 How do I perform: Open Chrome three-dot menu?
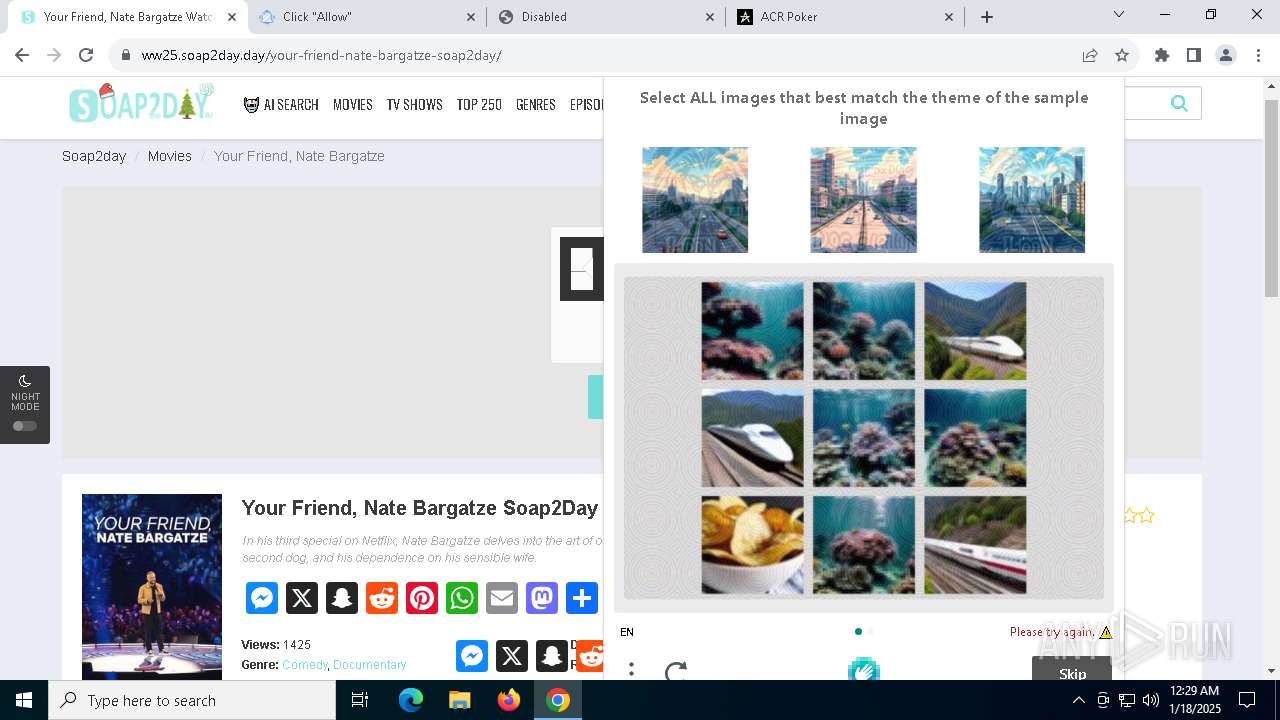(x=1258, y=55)
